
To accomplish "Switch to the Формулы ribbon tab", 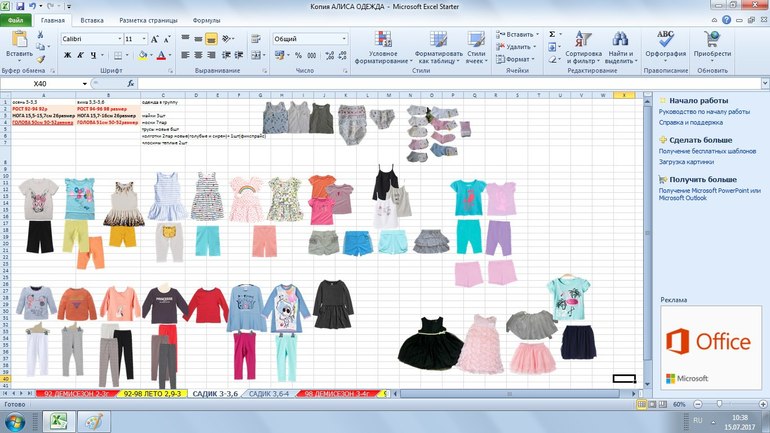I will point(206,20).
